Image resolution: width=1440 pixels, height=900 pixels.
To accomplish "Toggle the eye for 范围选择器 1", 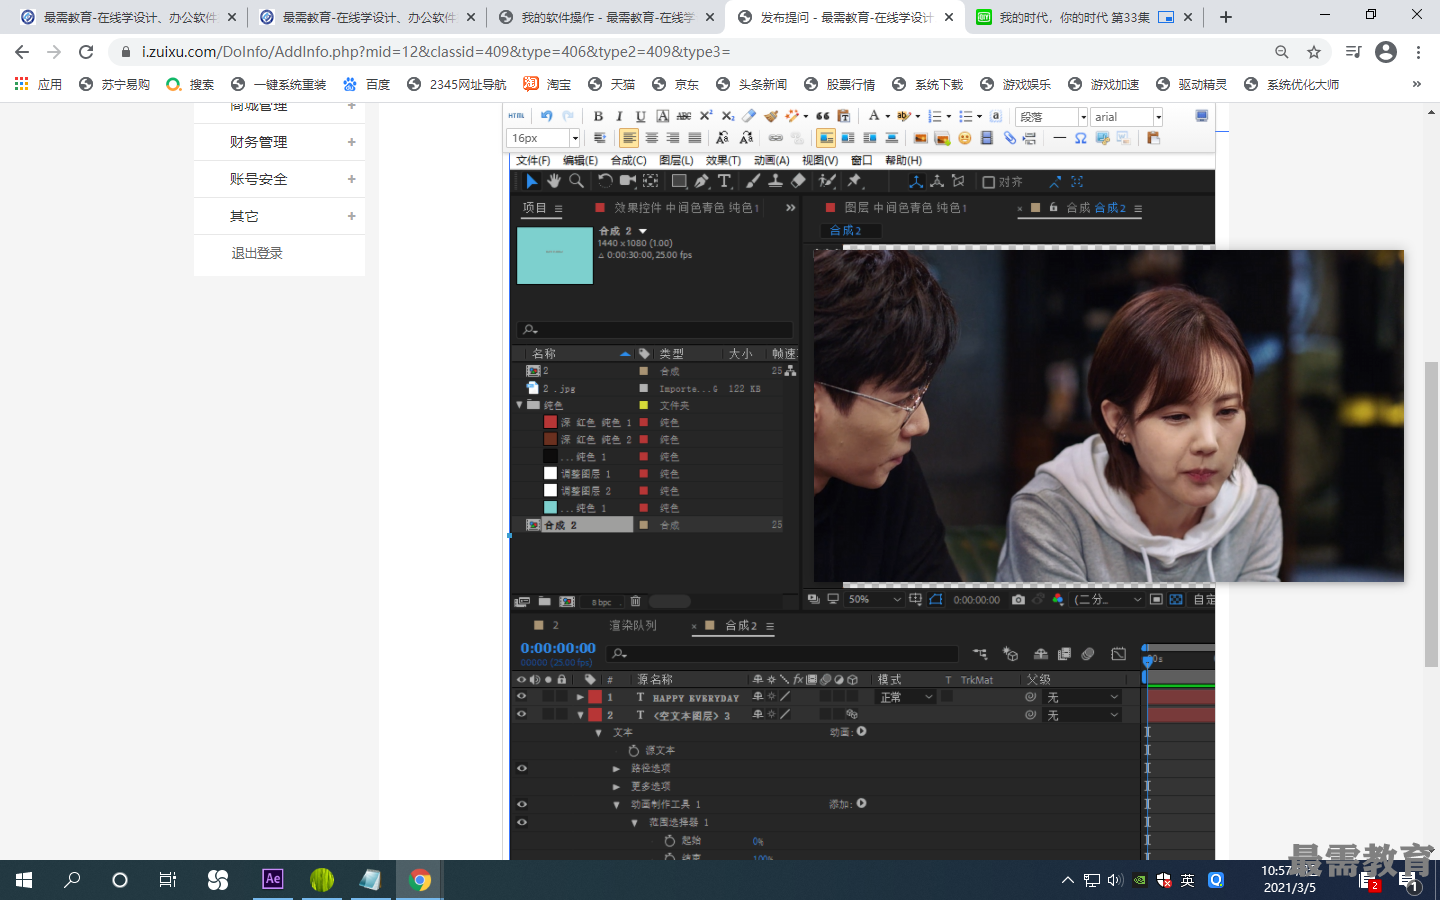I will click(521, 822).
